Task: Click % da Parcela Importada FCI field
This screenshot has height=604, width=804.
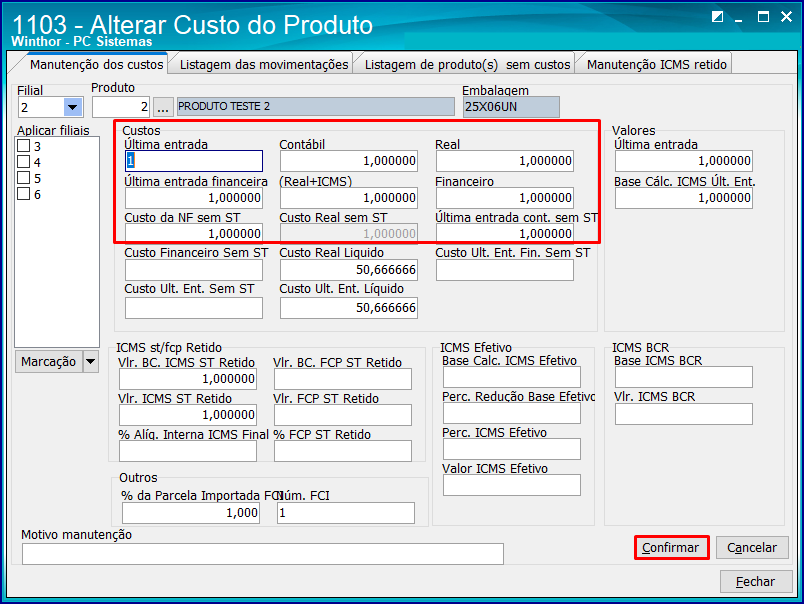Action: coord(191,513)
